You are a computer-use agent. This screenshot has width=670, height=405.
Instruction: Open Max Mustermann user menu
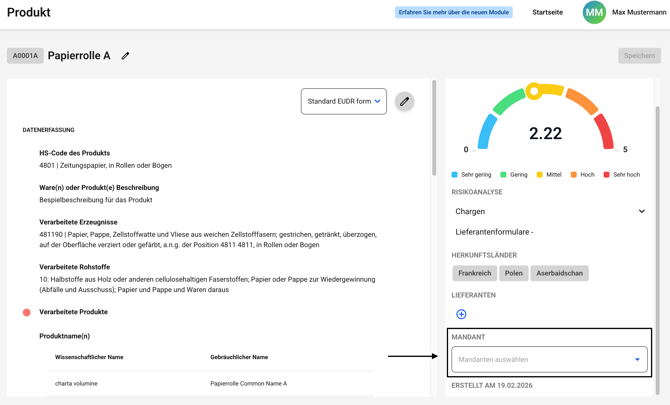(x=638, y=13)
